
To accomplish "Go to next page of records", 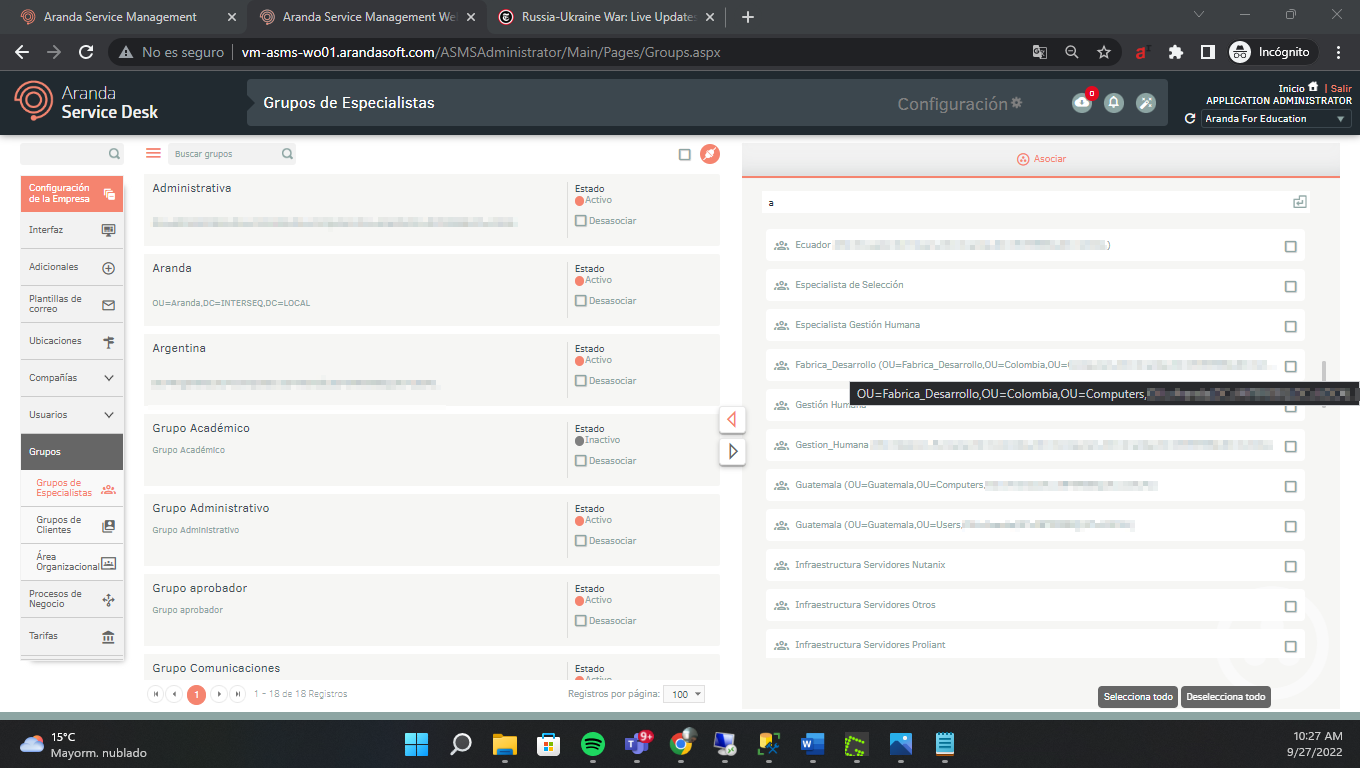I will click(219, 694).
